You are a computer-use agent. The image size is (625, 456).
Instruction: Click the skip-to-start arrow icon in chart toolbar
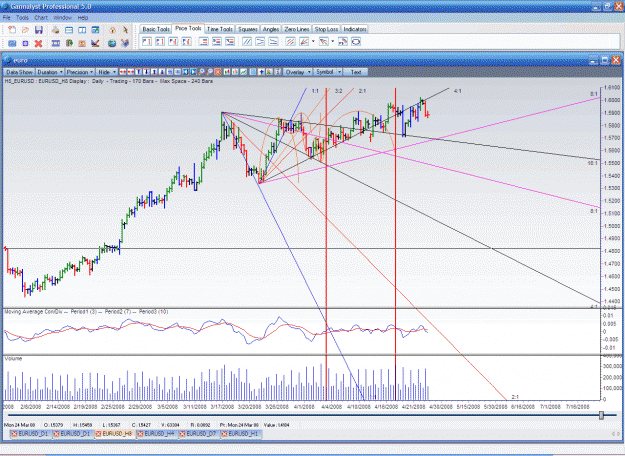click(x=185, y=72)
